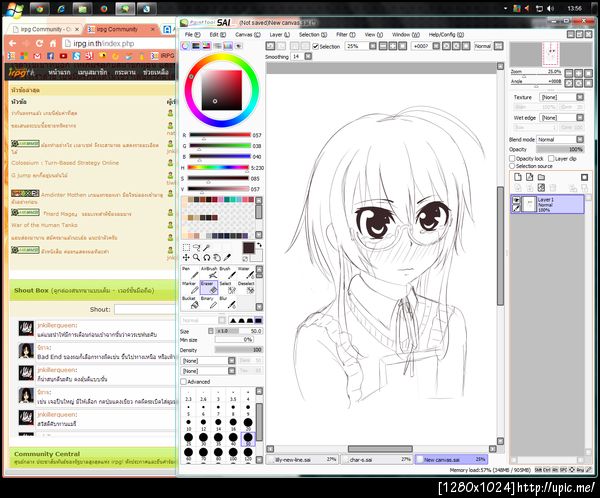Select the Eraser tool
Screen dimensions: 600x498
209,287
